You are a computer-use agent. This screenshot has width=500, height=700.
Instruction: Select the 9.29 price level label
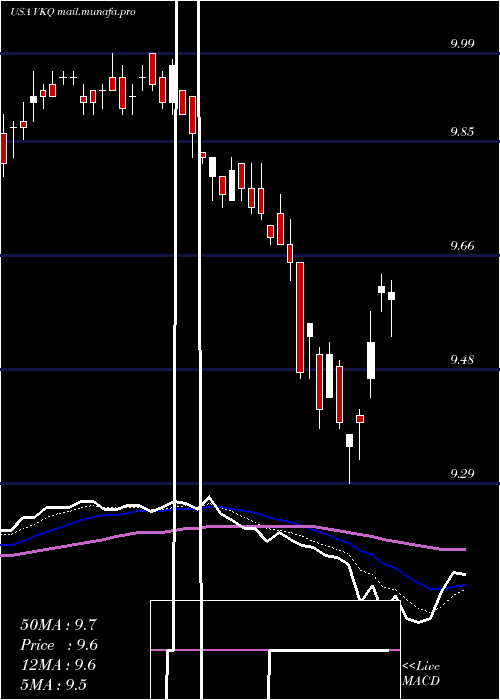point(462,473)
